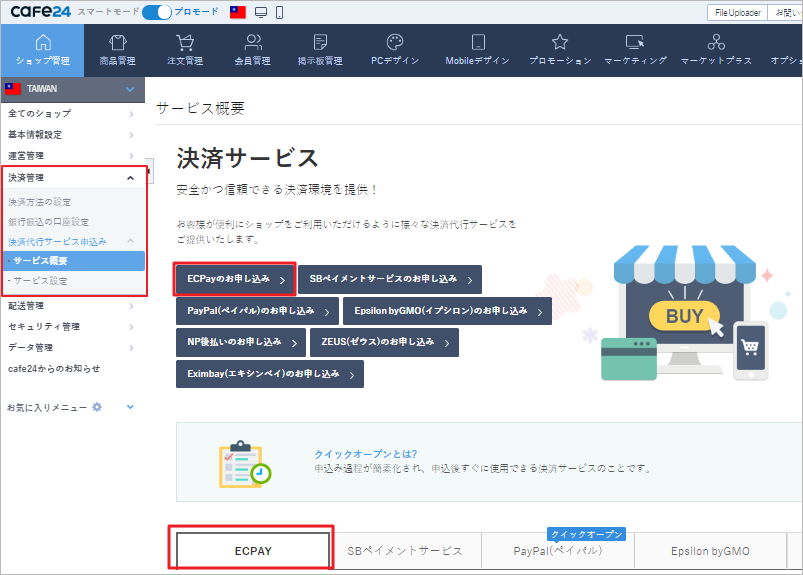Click PayPal(ペイパル)のお申し込み button

[x=257, y=311]
